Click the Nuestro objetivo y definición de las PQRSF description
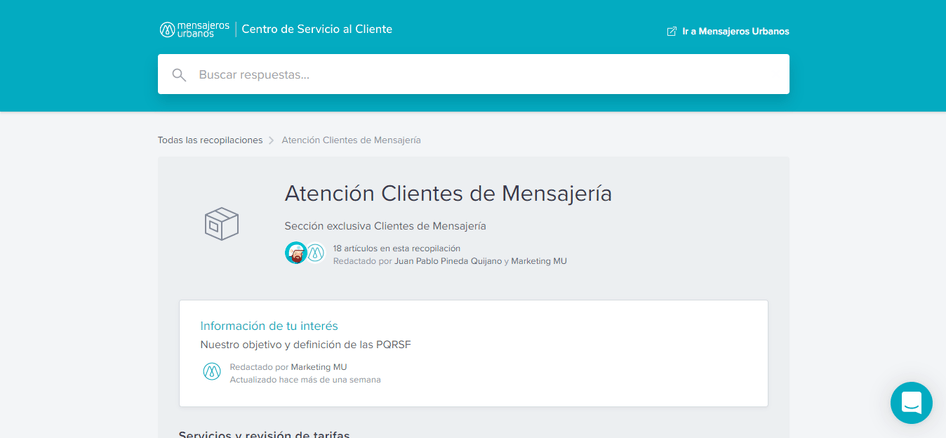946x438 pixels. click(305, 345)
